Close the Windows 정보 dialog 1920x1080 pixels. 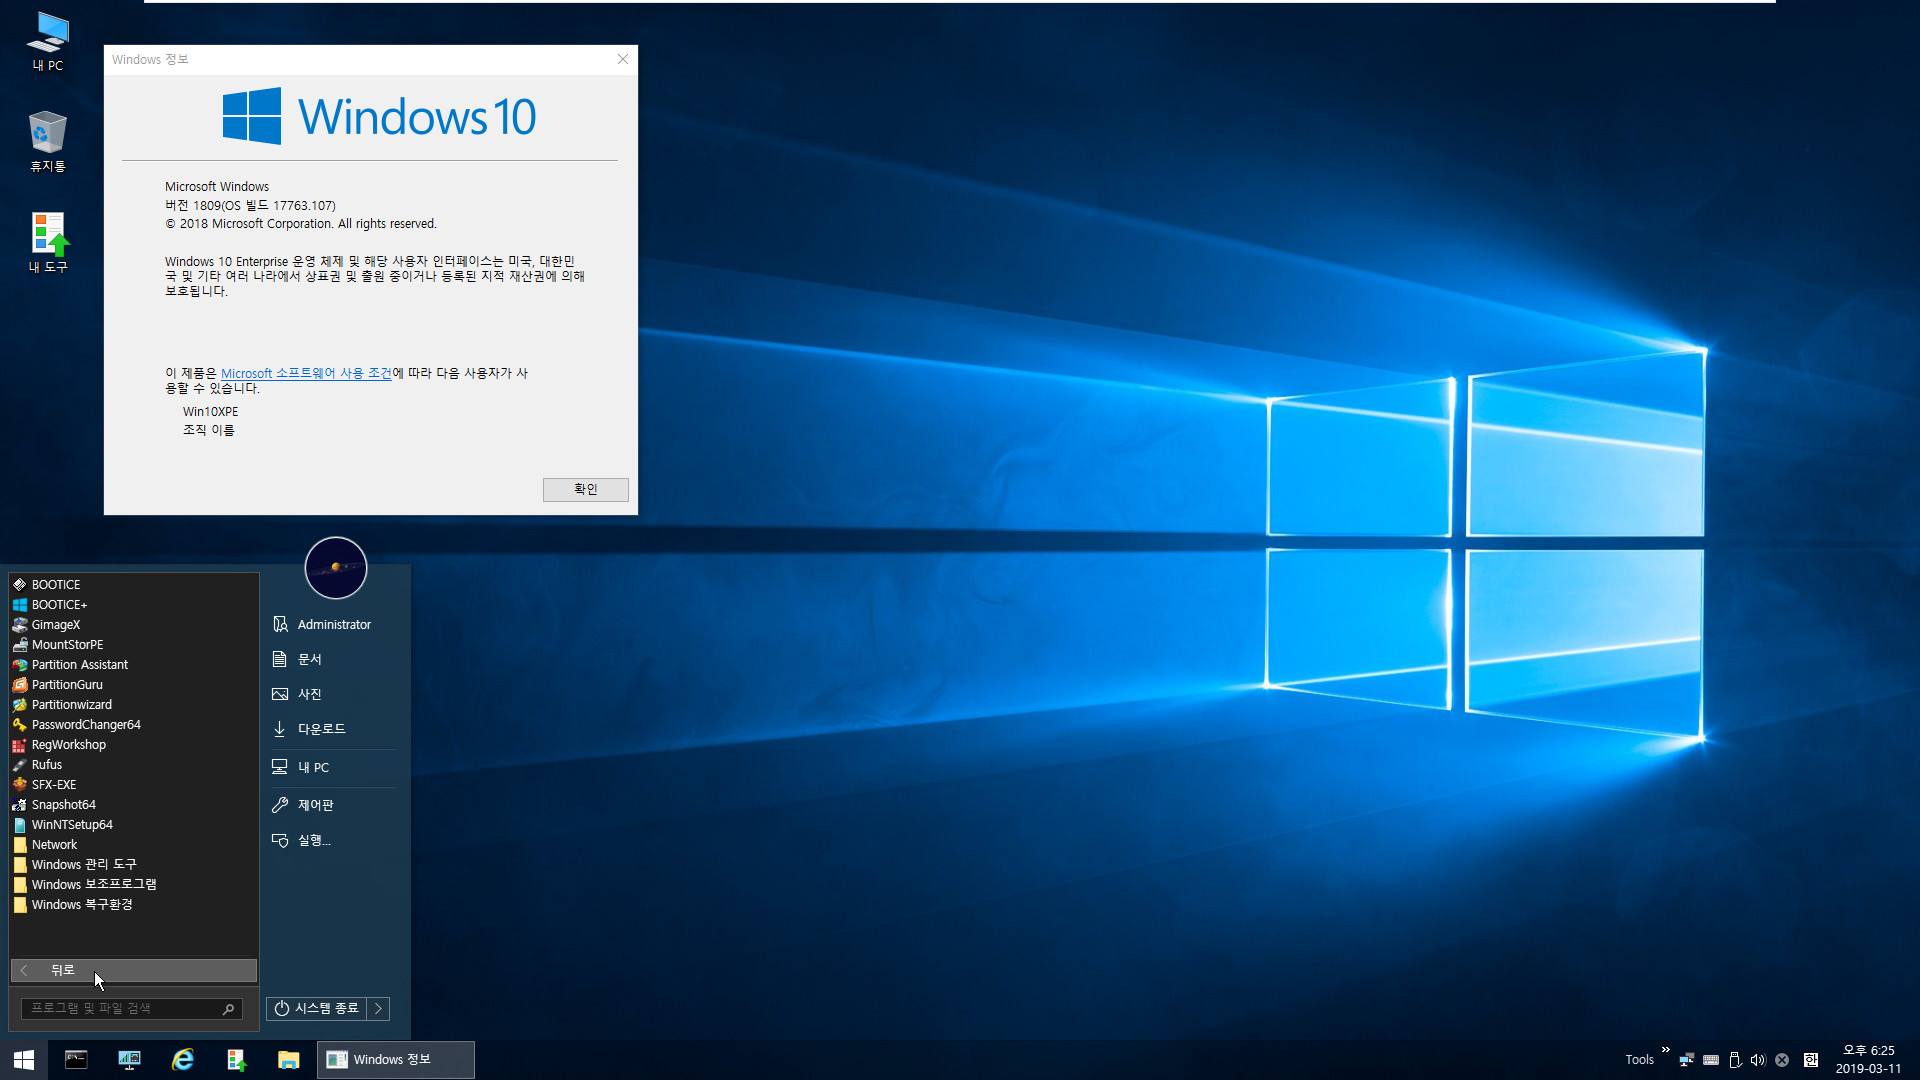pos(623,59)
